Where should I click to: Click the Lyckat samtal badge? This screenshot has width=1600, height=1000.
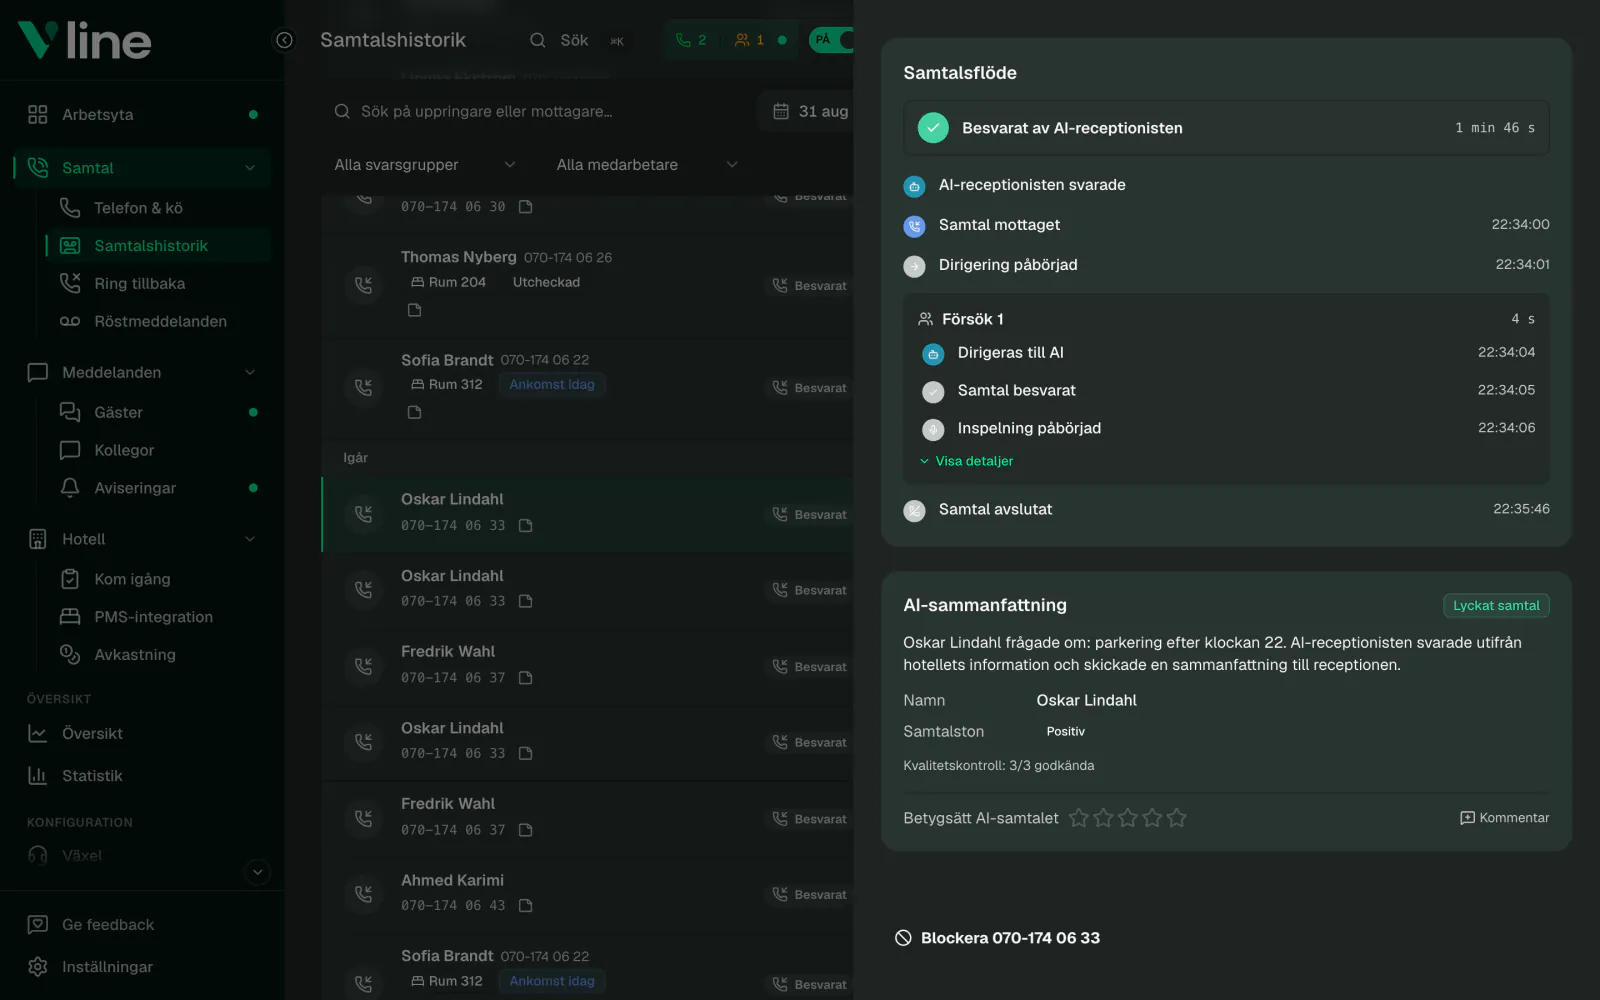point(1496,605)
